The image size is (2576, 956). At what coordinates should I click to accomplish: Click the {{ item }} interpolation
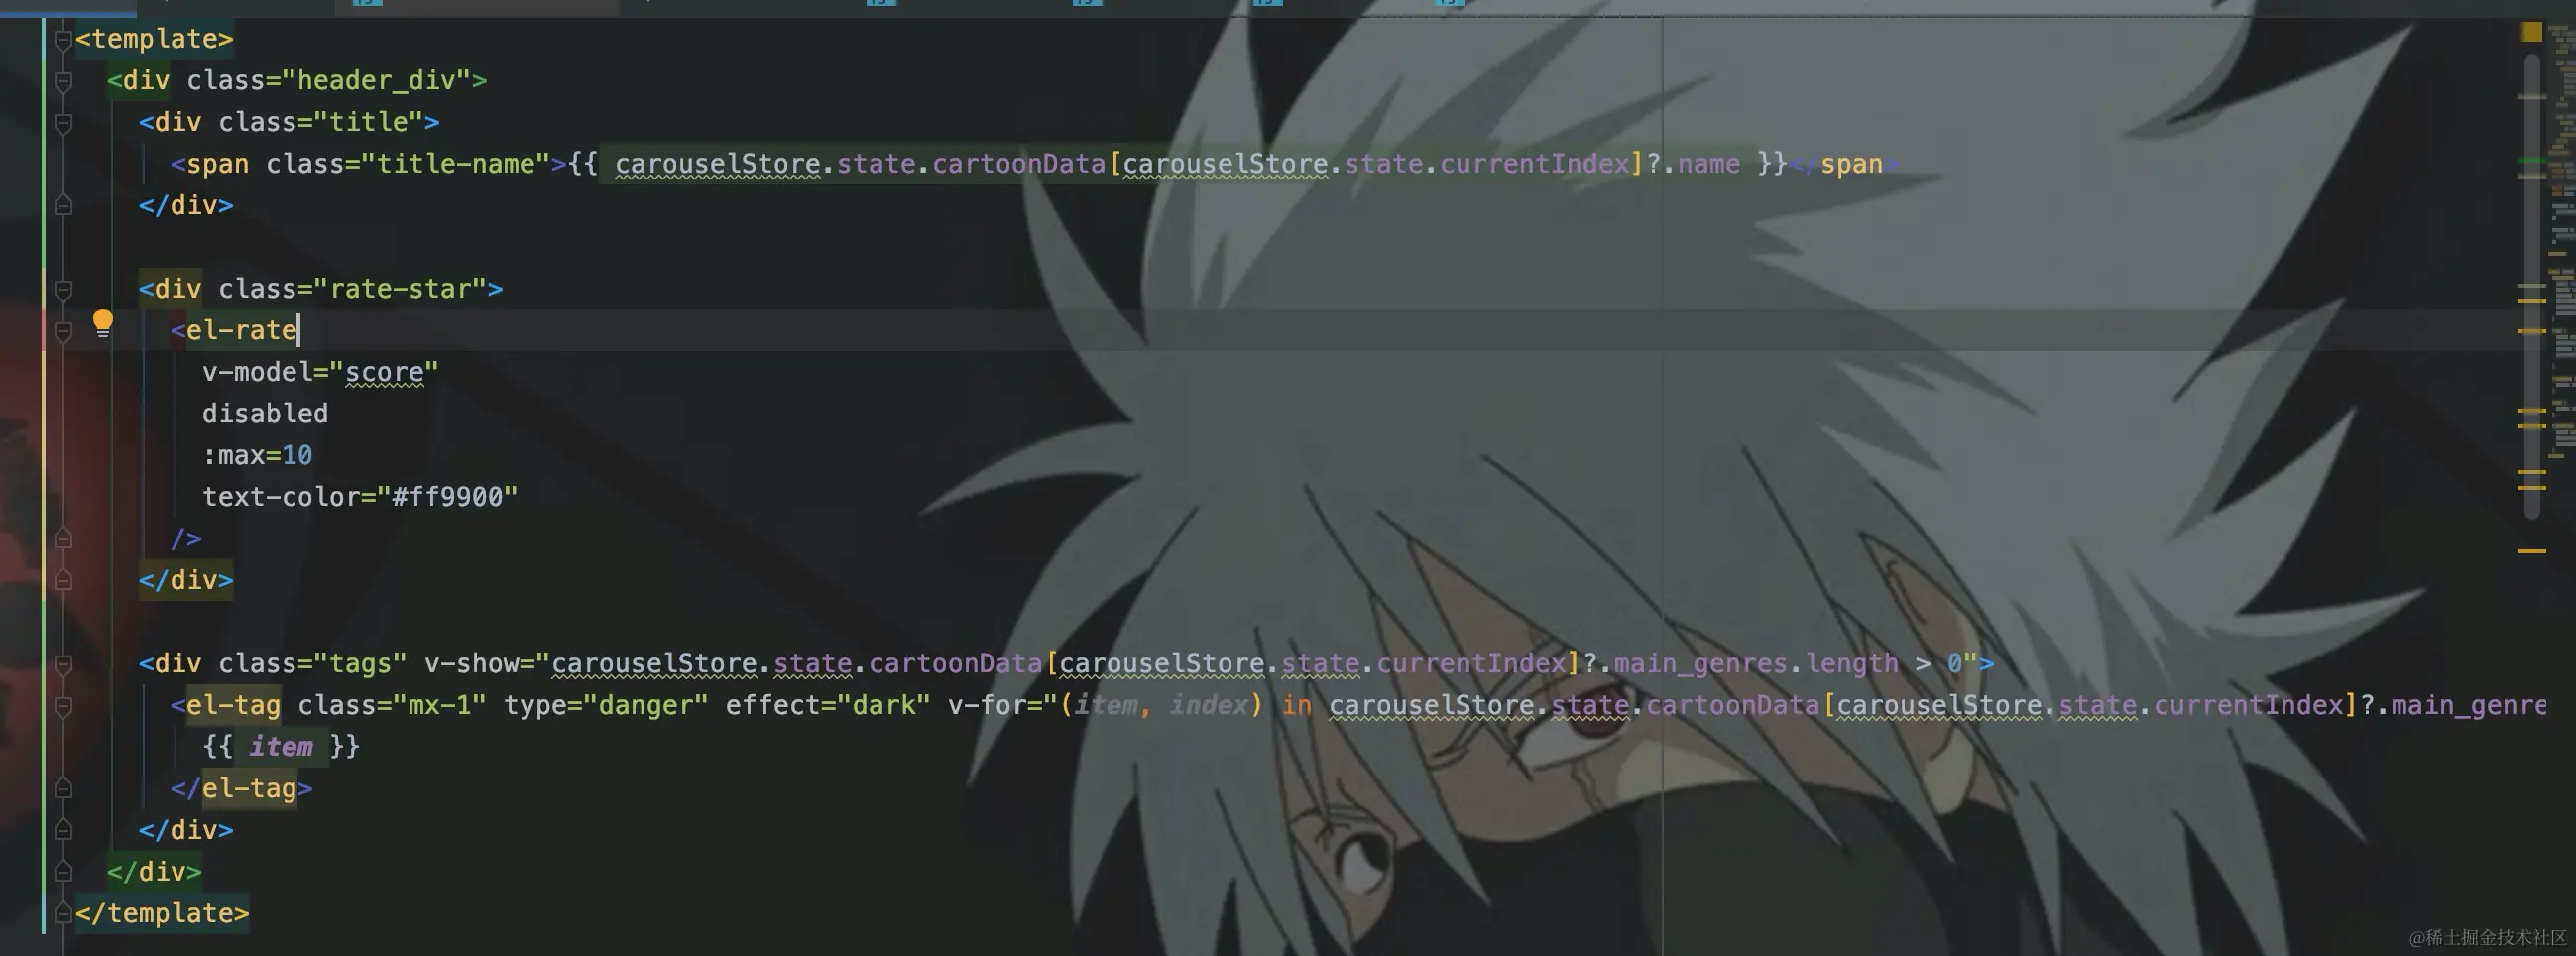(281, 746)
